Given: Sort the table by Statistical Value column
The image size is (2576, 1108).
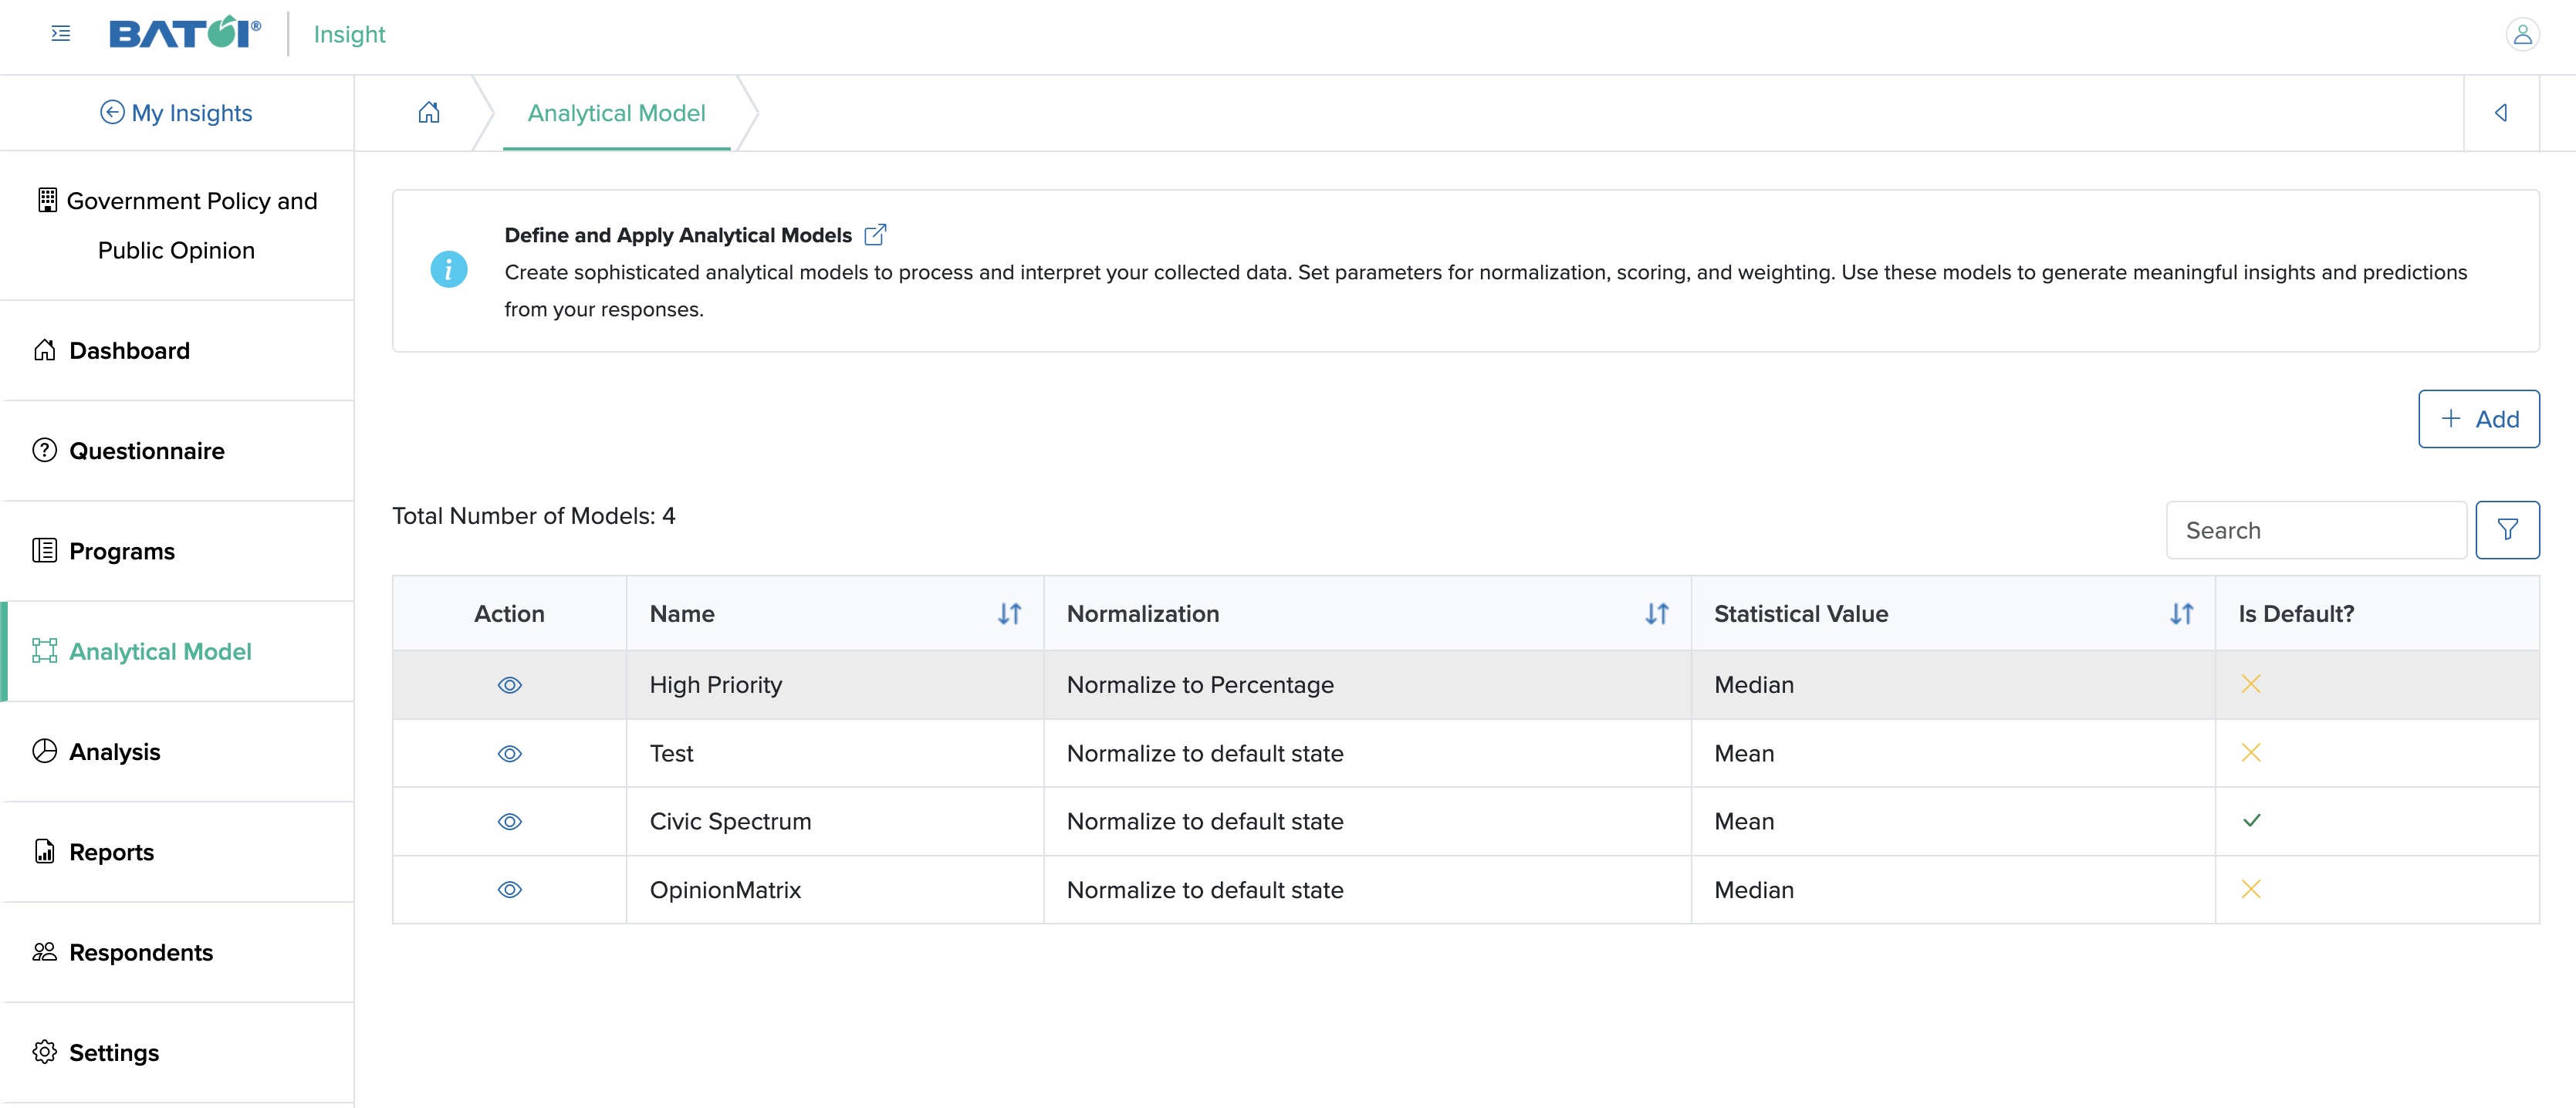Looking at the screenshot, I should click(x=2181, y=614).
